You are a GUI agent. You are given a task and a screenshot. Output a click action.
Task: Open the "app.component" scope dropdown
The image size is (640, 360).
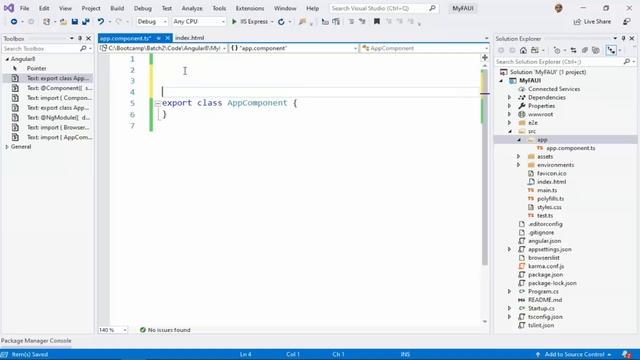pyautogui.click(x=293, y=48)
